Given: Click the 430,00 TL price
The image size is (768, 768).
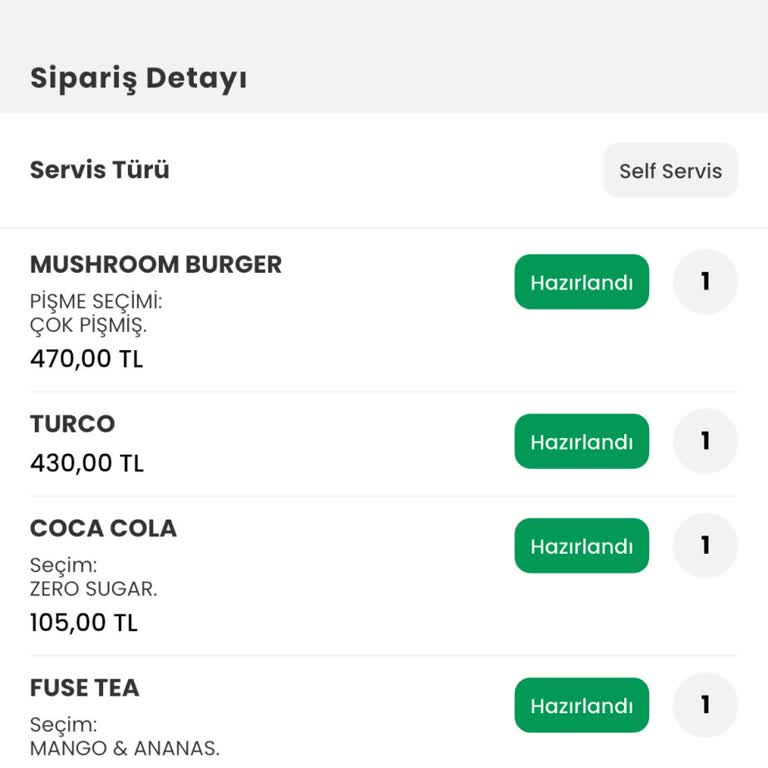Looking at the screenshot, I should click(87, 463).
